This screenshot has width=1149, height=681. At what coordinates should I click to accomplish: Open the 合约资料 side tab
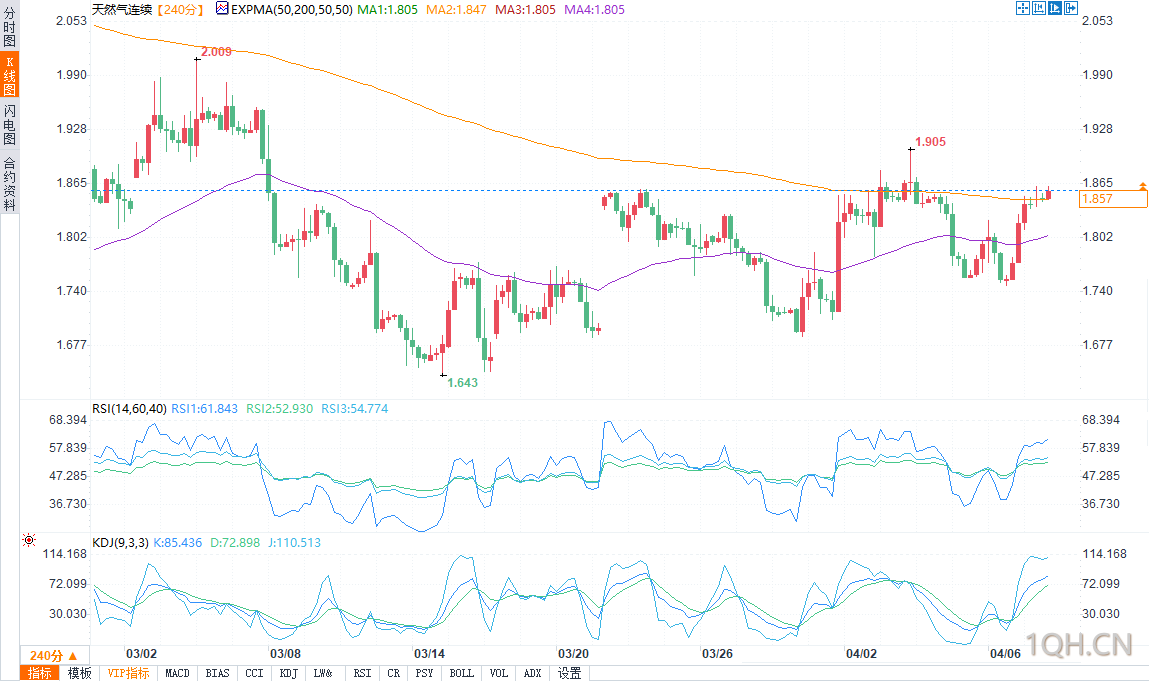click(x=10, y=183)
